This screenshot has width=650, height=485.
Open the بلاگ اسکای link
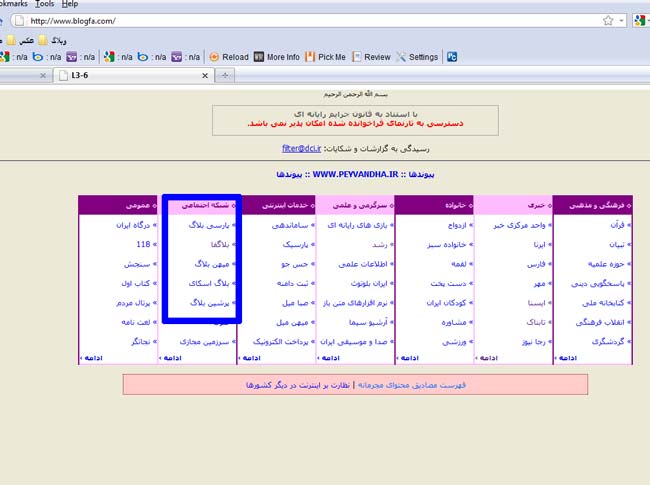(209, 284)
